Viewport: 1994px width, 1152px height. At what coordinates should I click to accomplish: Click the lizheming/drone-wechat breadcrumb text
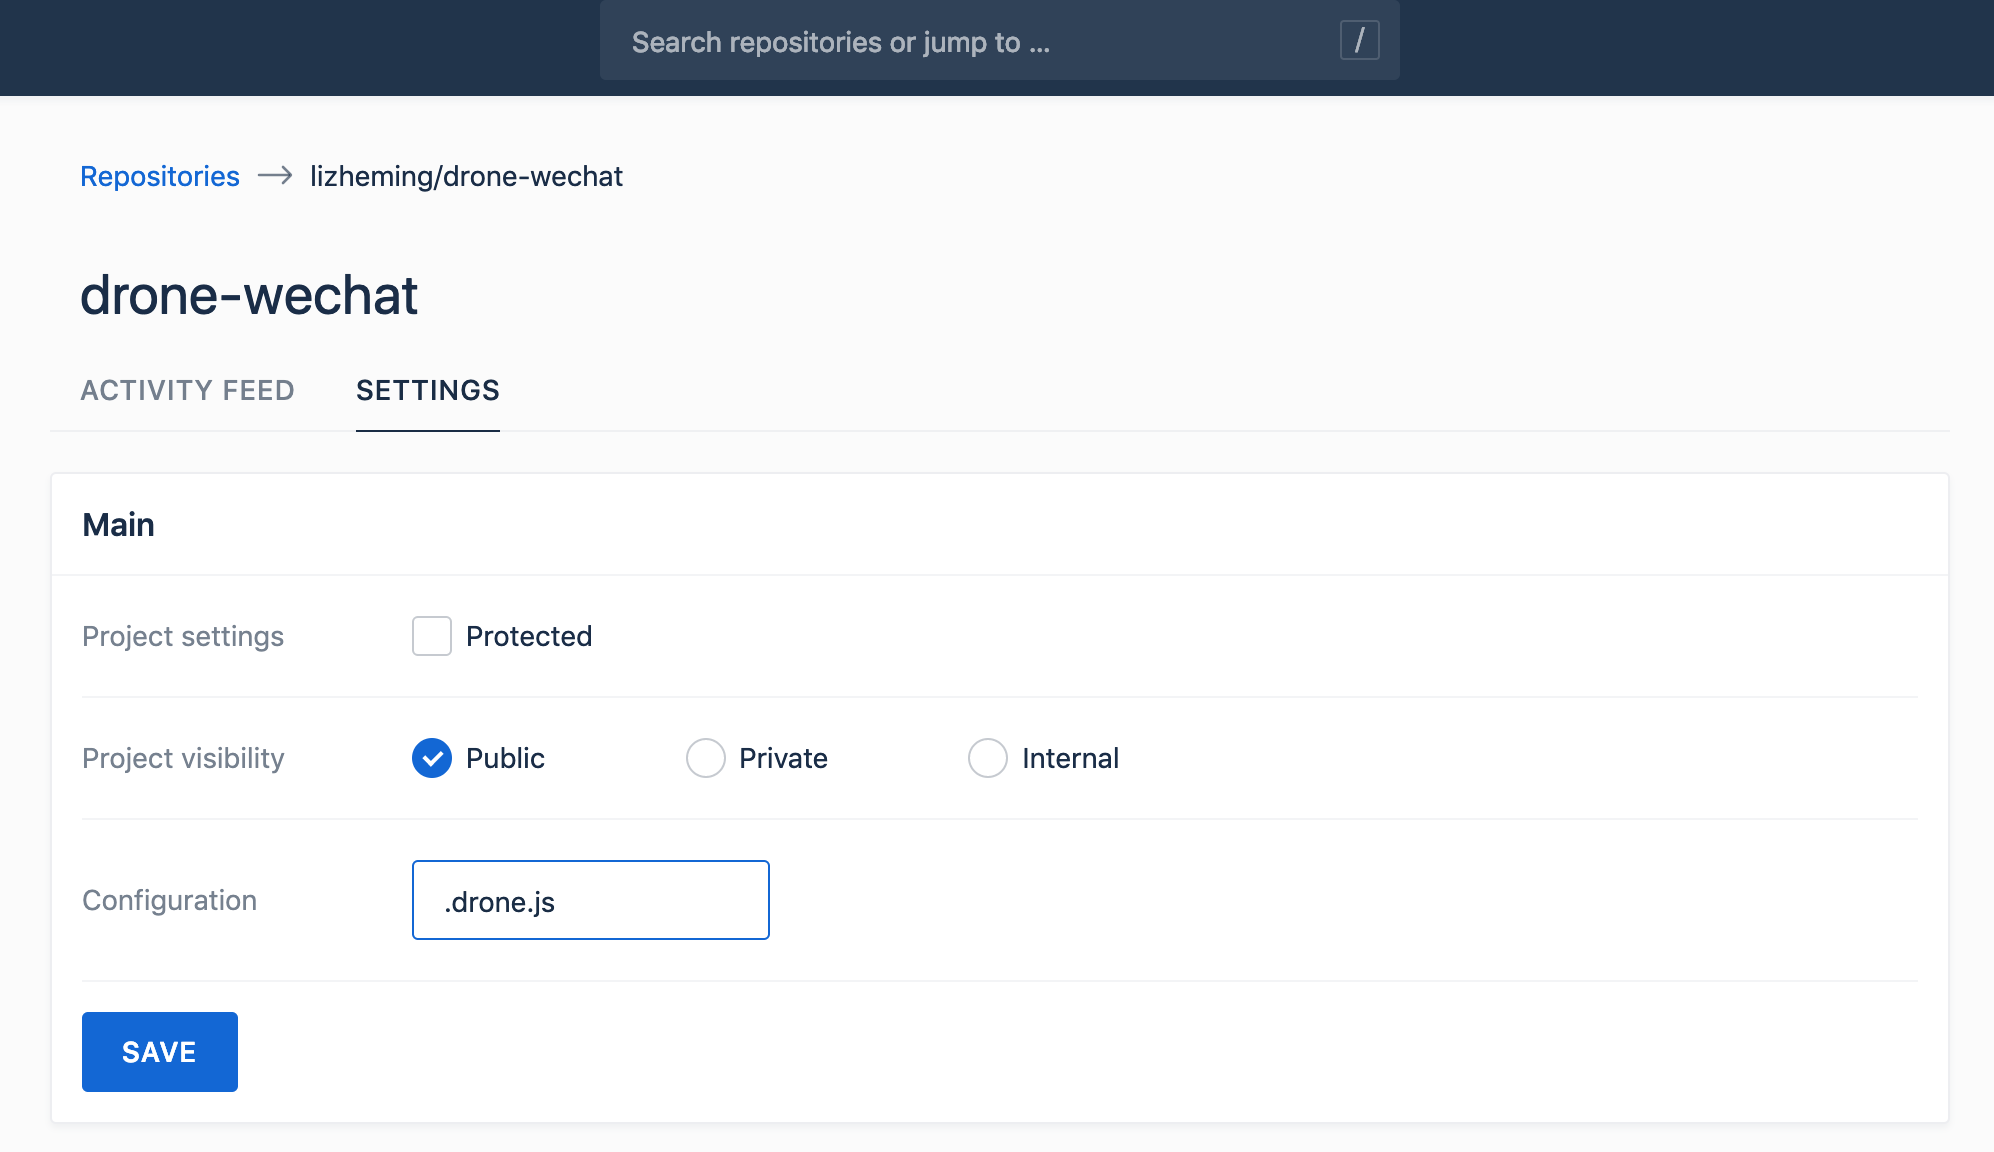tap(466, 176)
